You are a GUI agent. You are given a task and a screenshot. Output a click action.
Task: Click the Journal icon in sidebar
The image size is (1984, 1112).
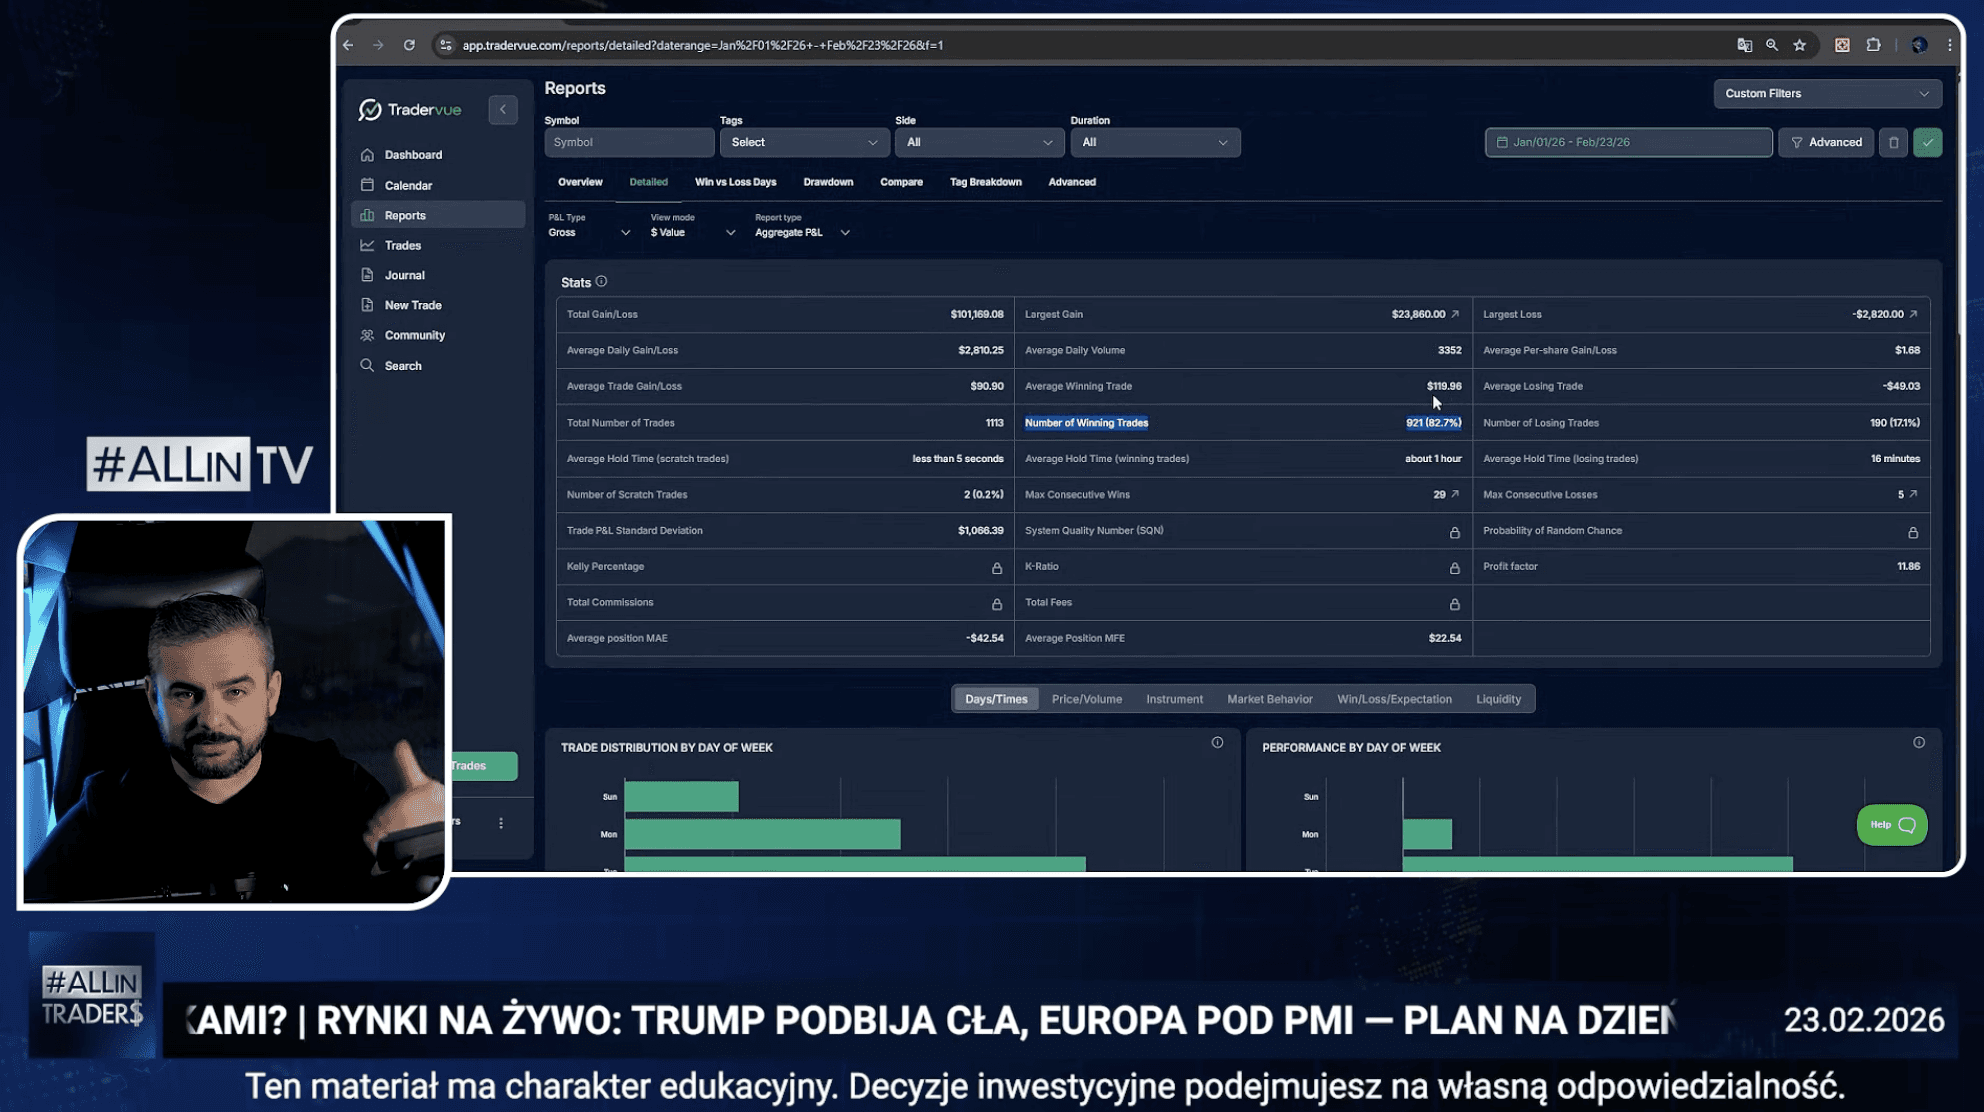[367, 275]
